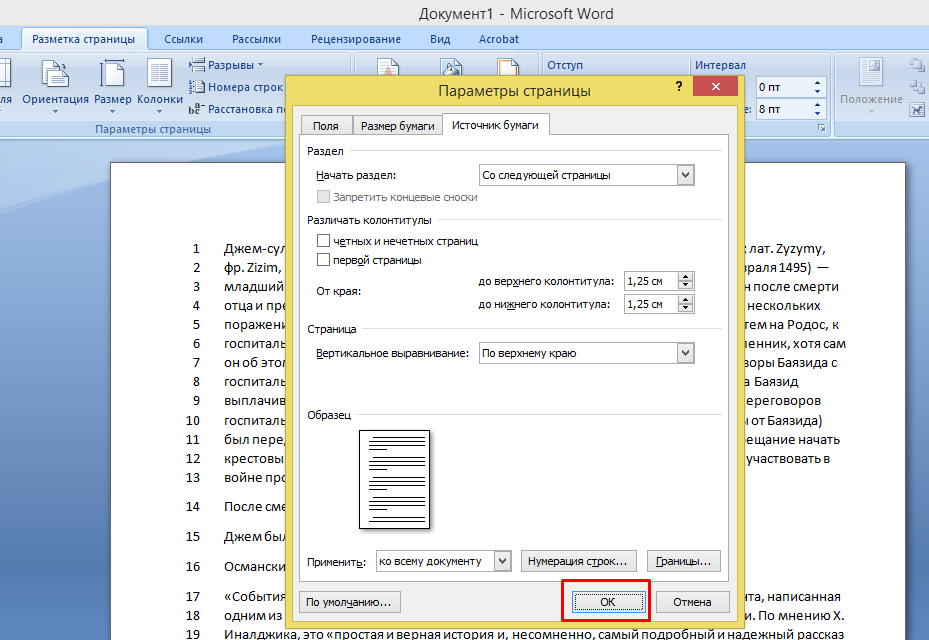Click the bring-to-front icon right of Положение
The width and height of the screenshot is (929, 640).
917,65
